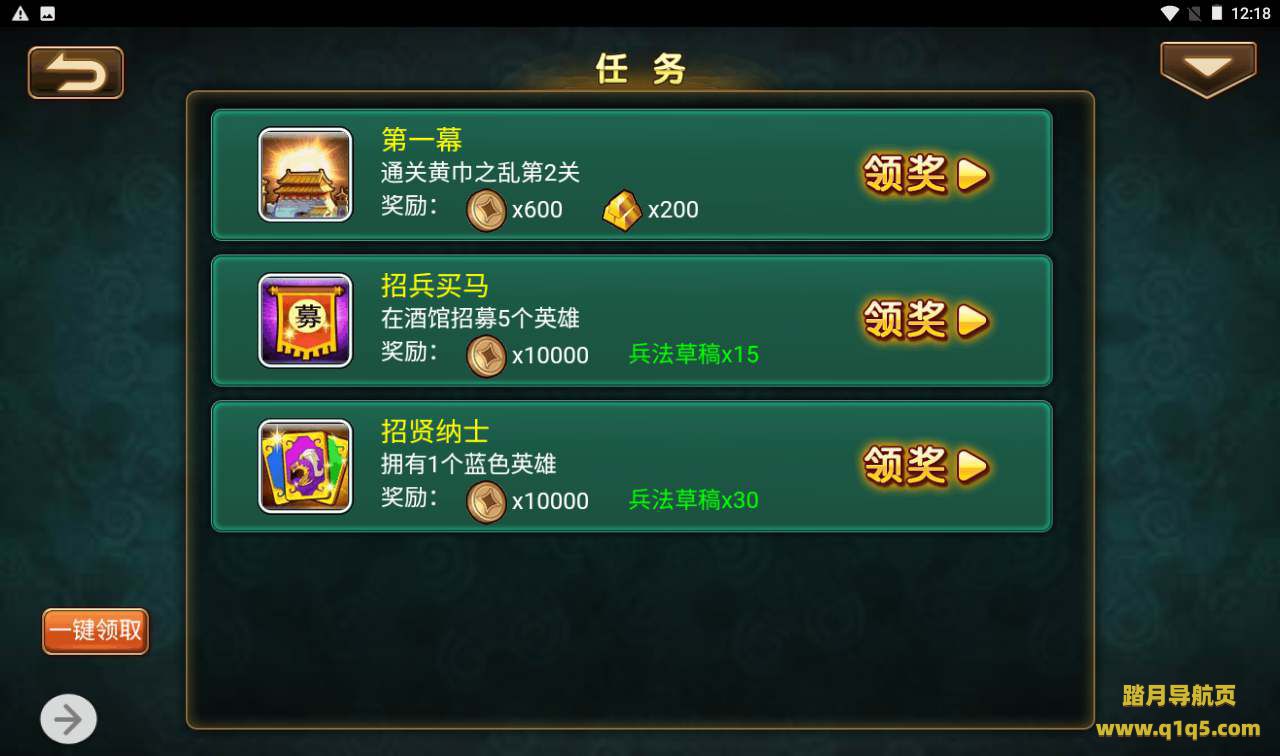This screenshot has width=1280, height=756.
Task: Click the 招兵买马 recruit banner icon
Action: click(x=305, y=320)
